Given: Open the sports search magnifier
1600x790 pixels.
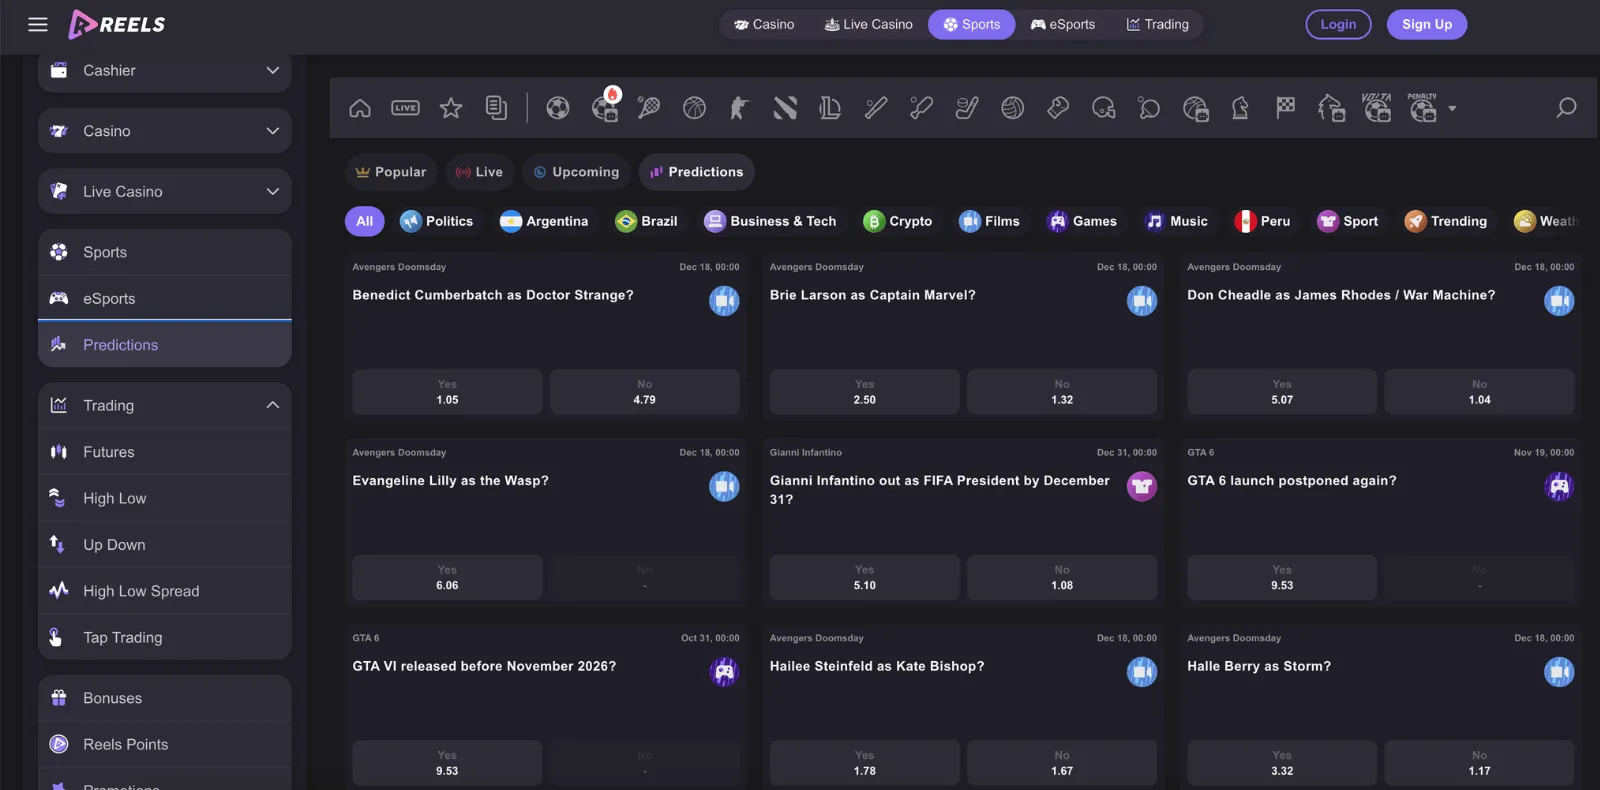Looking at the screenshot, I should click(x=1566, y=107).
